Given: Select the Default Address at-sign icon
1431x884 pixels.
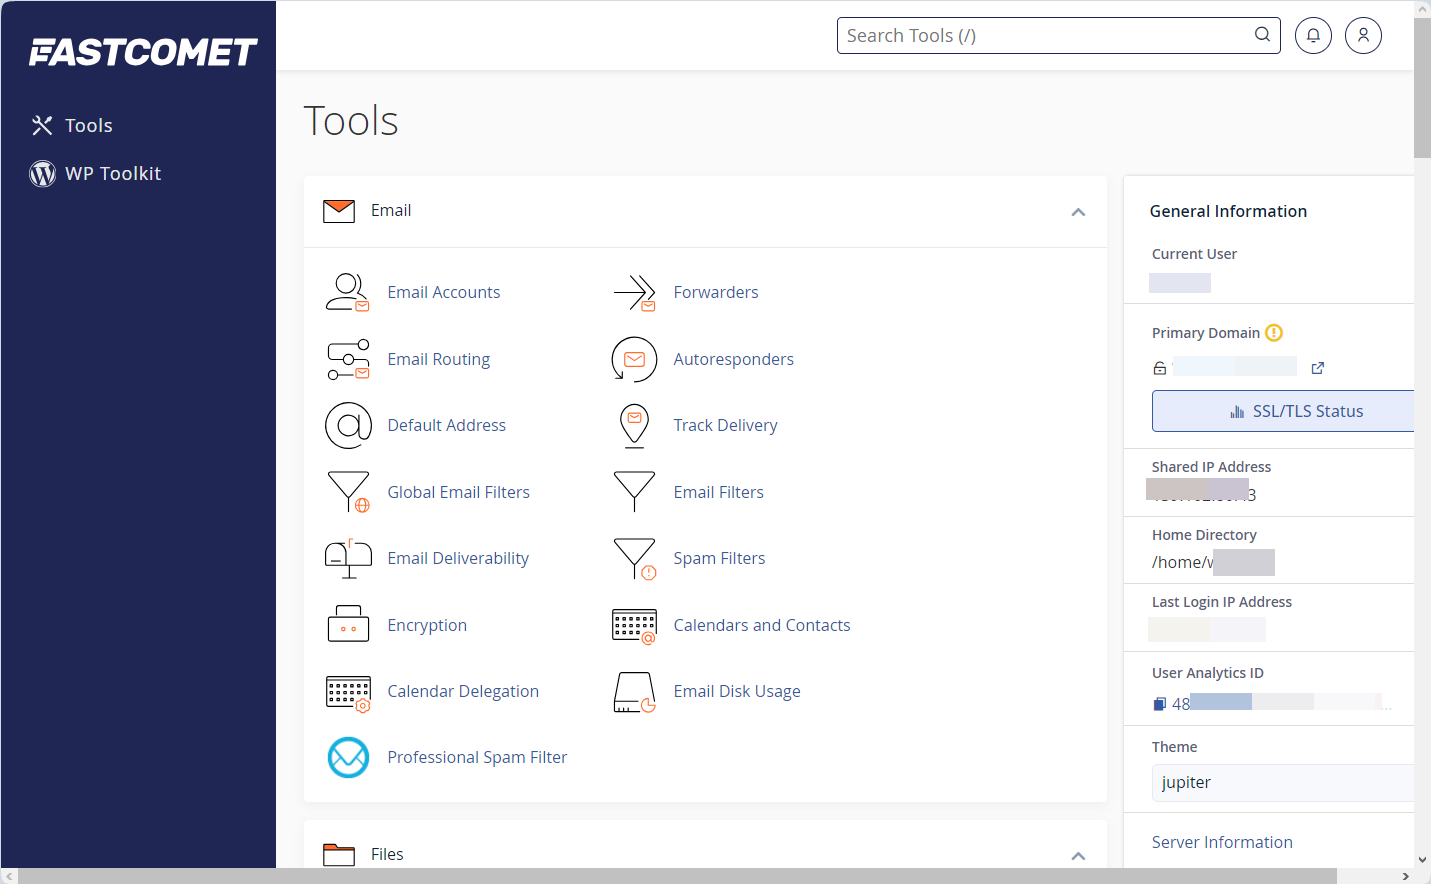Looking at the screenshot, I should pyautogui.click(x=348, y=426).
